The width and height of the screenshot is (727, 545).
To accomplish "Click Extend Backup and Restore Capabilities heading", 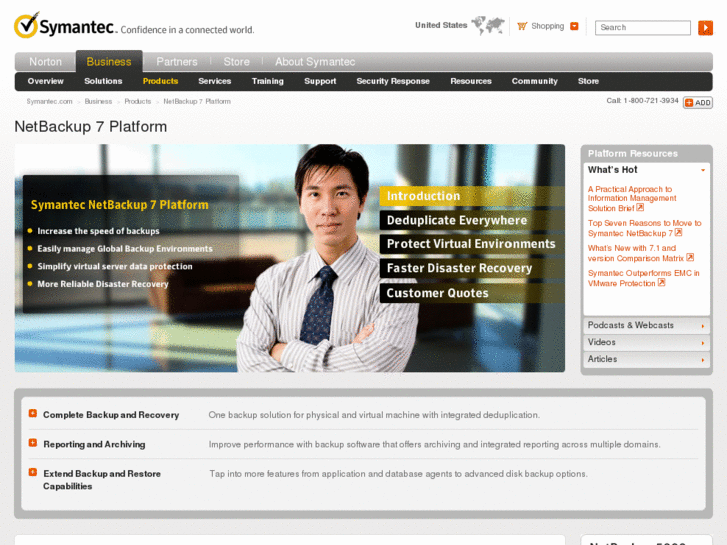I will point(102,480).
